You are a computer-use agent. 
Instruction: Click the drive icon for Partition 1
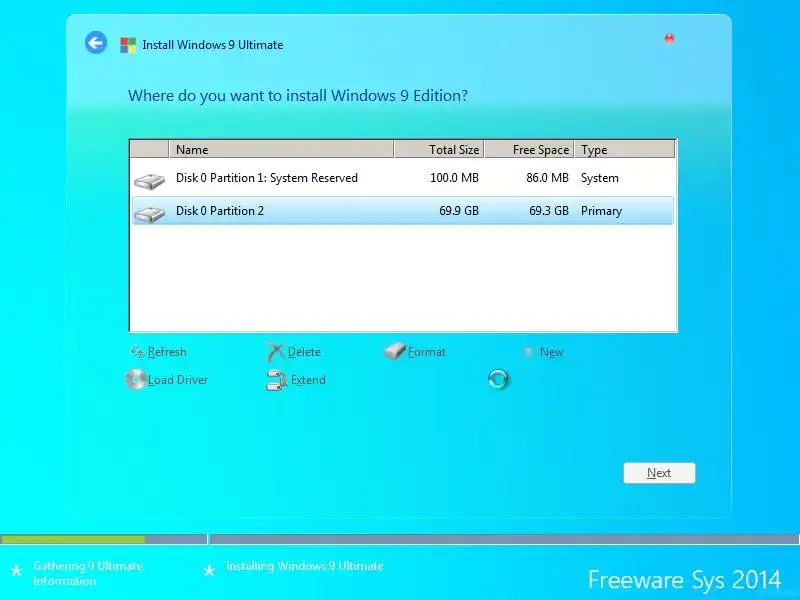click(149, 181)
